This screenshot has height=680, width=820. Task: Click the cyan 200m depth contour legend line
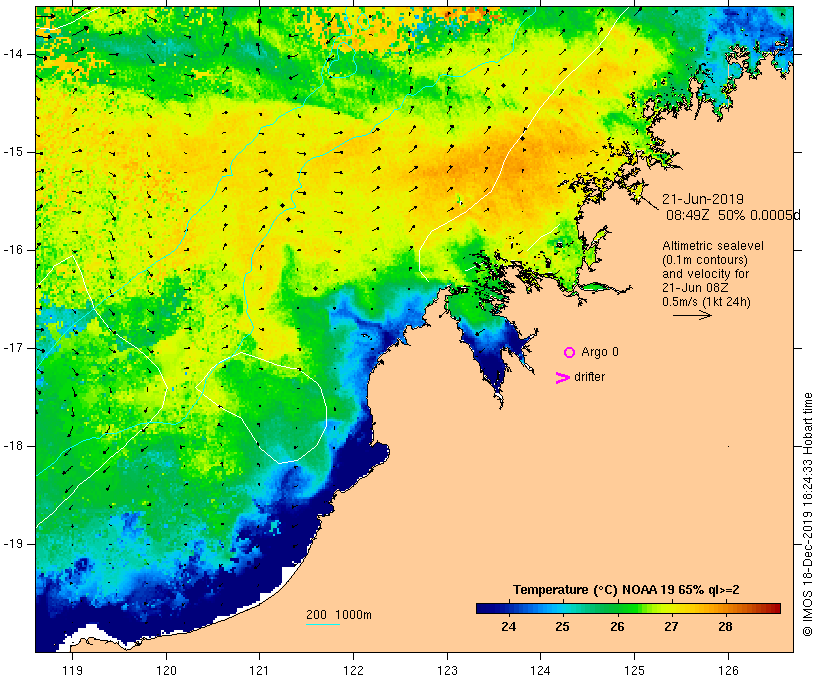coord(323,624)
